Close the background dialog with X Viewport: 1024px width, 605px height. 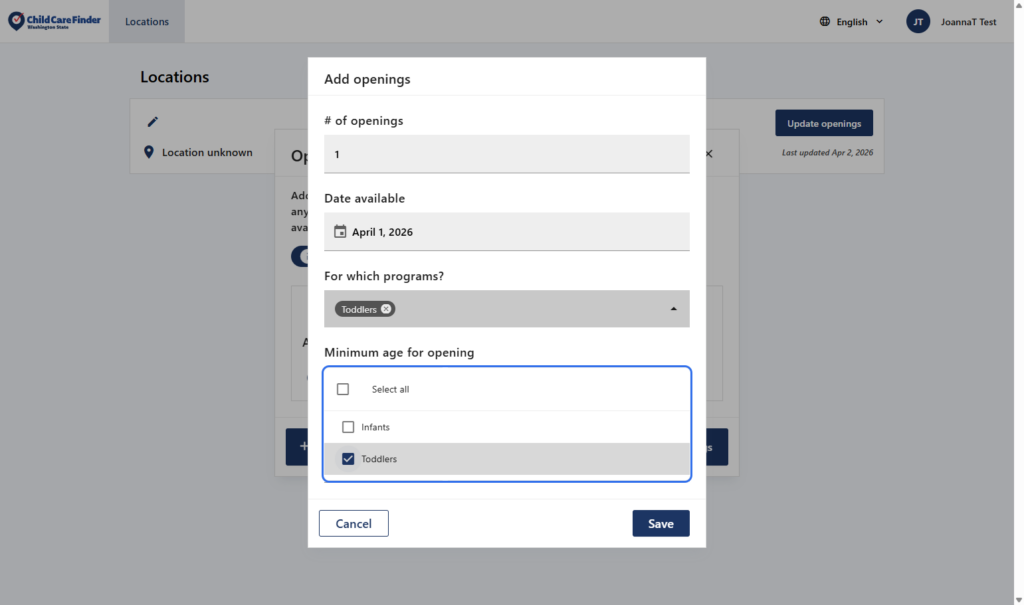(709, 154)
